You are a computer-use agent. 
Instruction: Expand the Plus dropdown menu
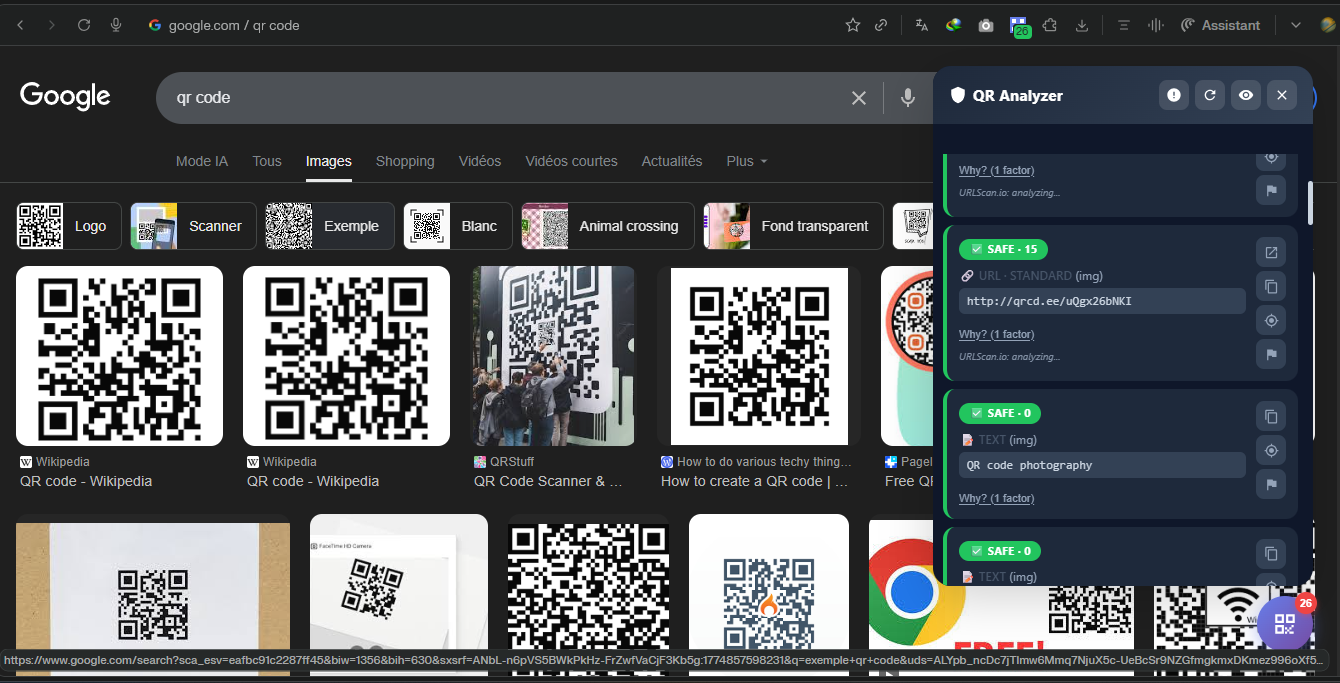click(x=747, y=161)
